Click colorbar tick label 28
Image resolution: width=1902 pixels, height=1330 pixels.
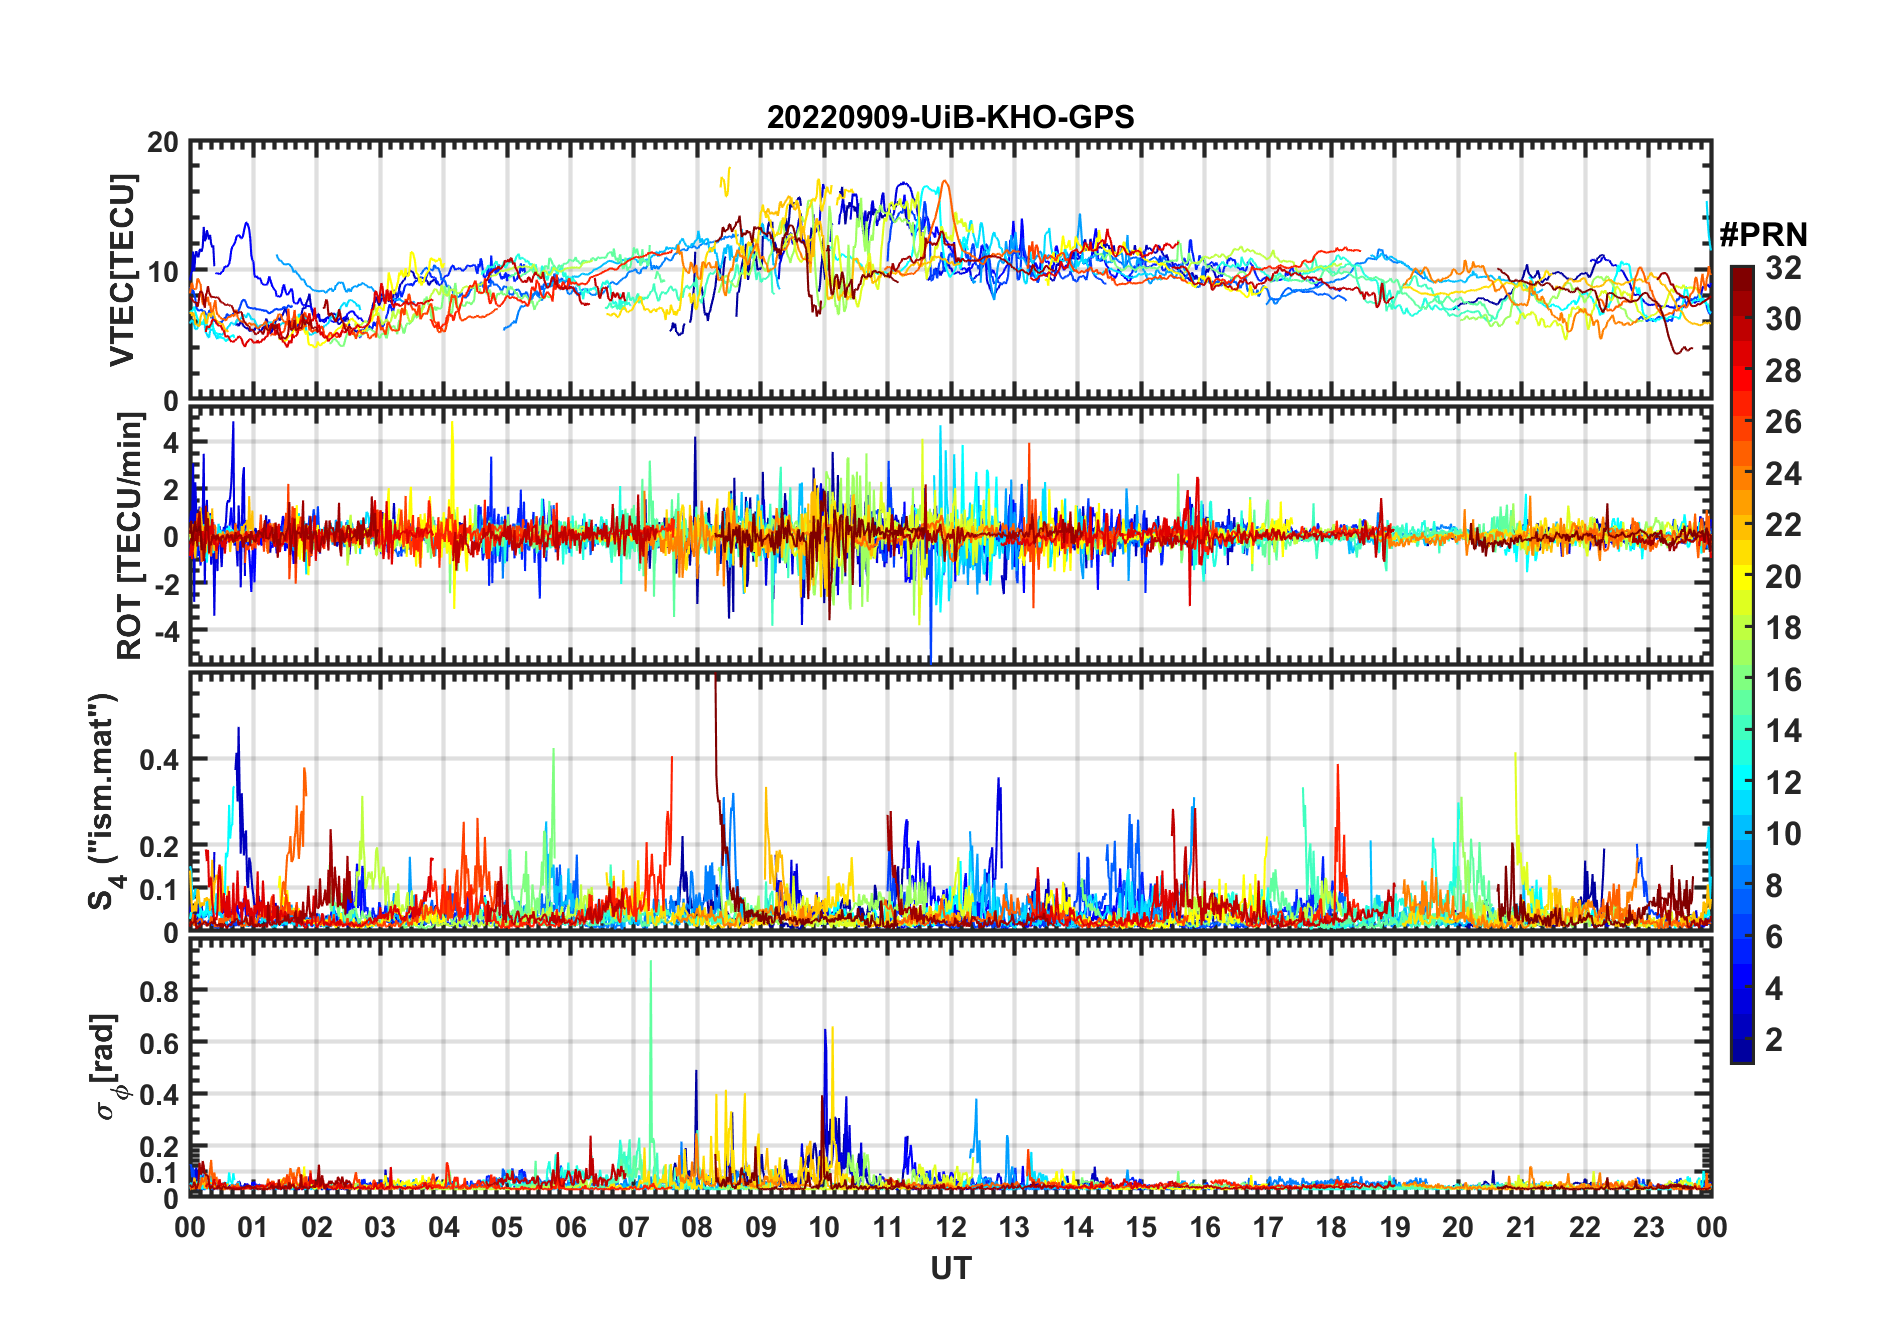(1783, 371)
